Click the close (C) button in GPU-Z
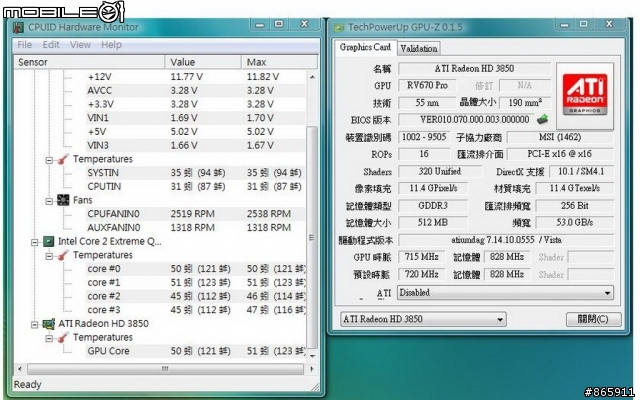 [x=593, y=319]
